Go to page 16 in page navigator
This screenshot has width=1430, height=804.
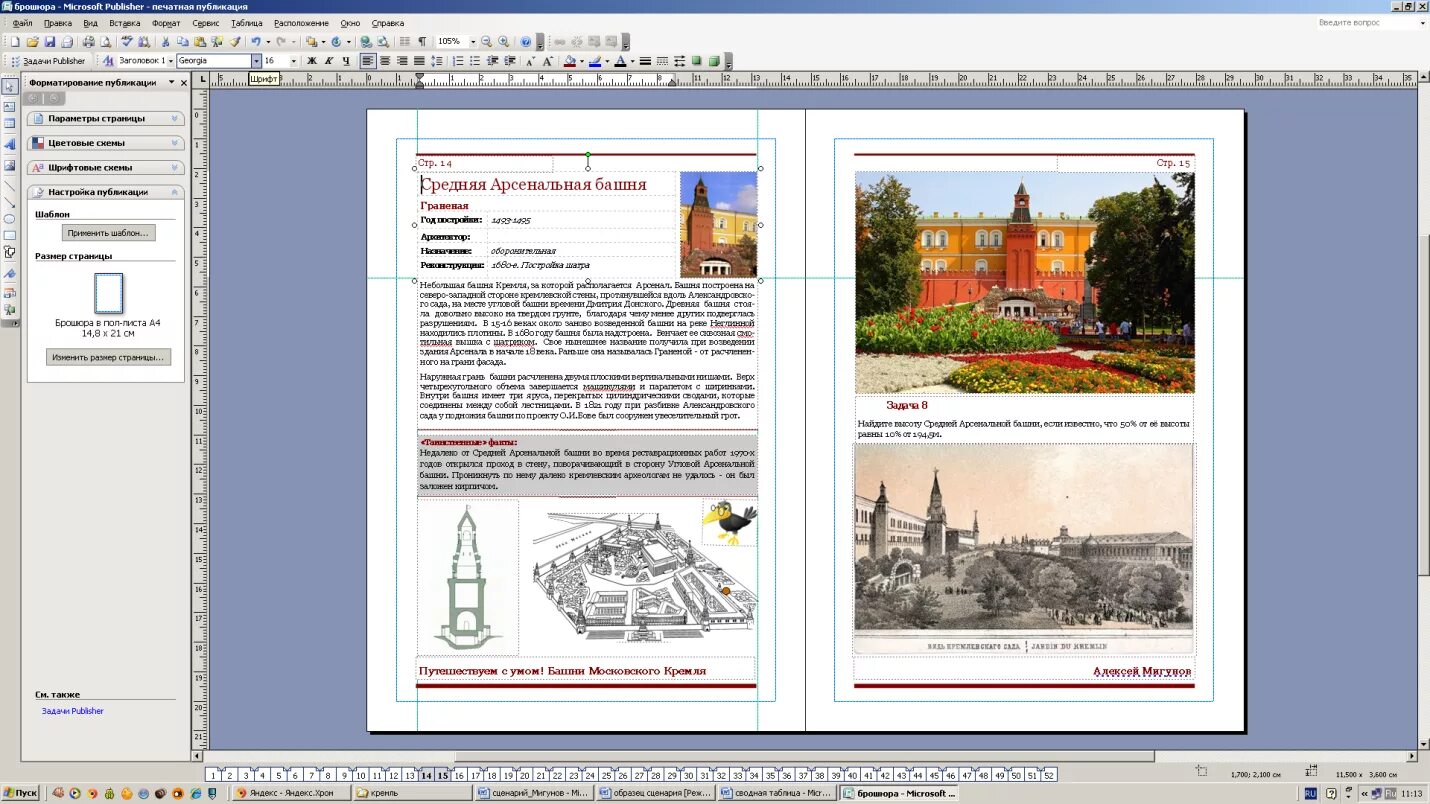coord(459,775)
